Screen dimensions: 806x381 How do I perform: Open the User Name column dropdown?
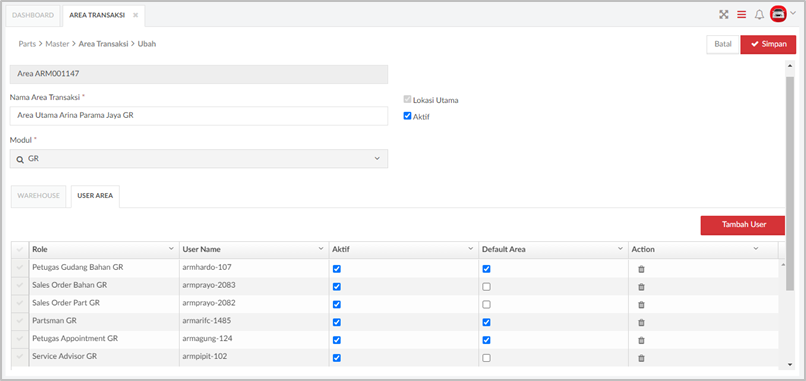pos(321,249)
